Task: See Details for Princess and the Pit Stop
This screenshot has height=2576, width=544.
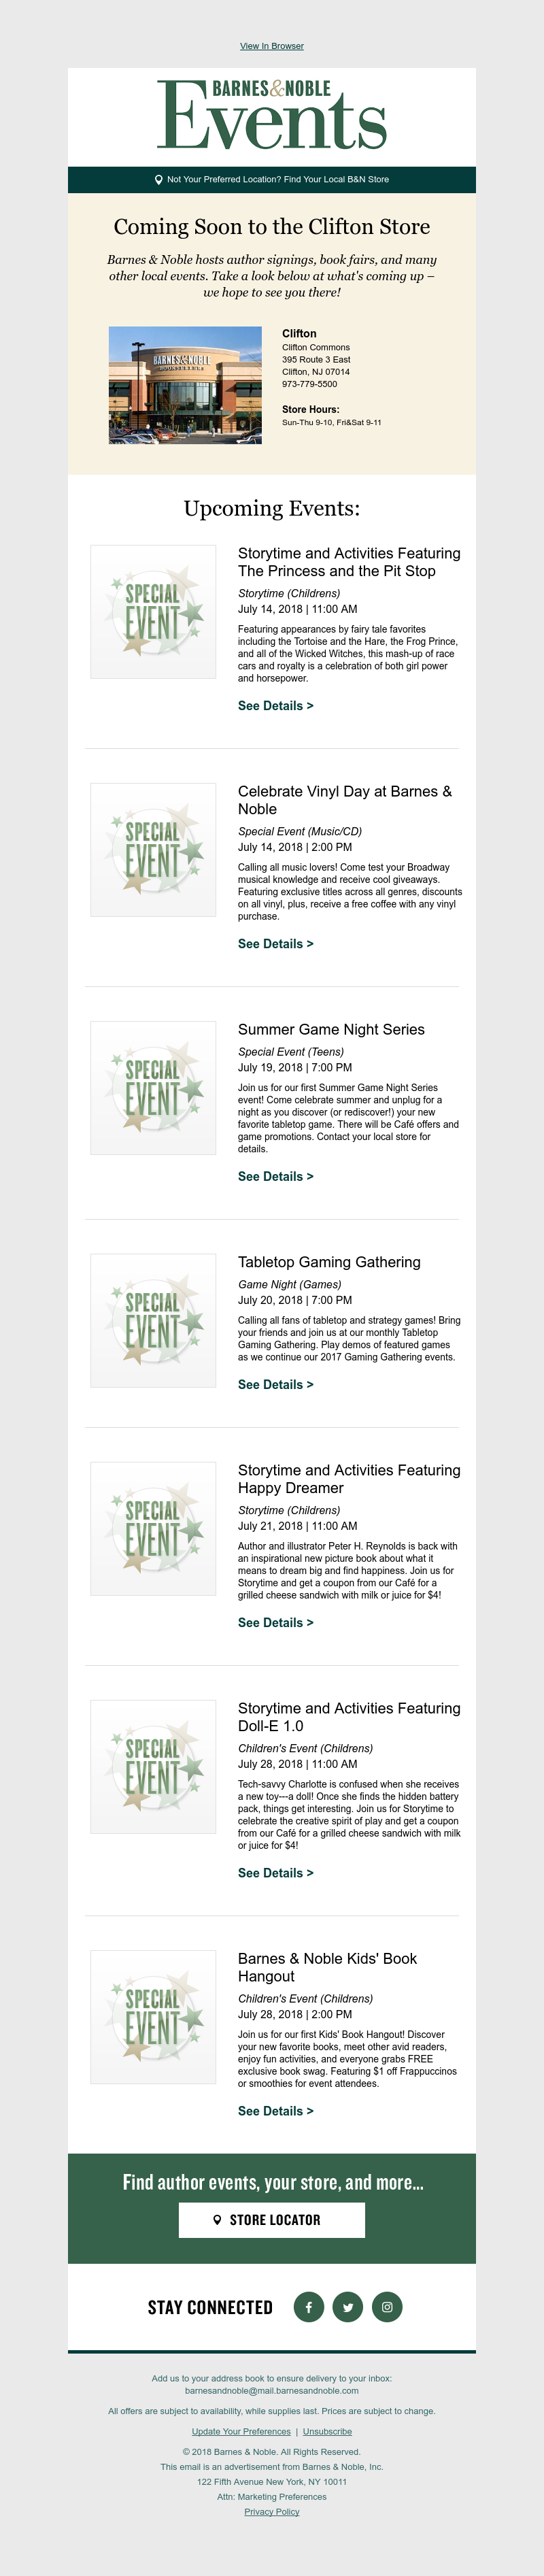Action: [x=276, y=706]
